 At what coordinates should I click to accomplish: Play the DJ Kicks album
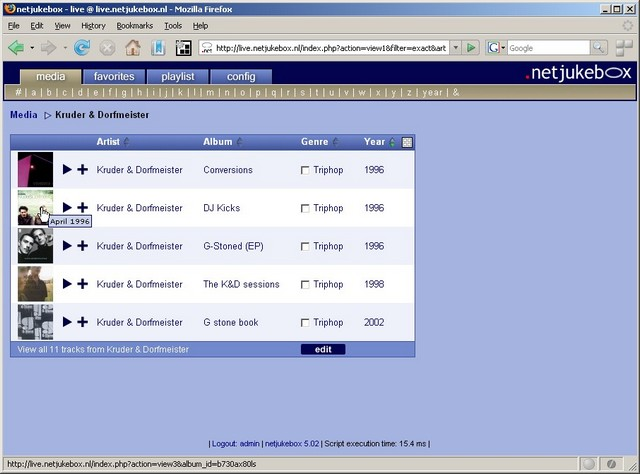(x=67, y=207)
